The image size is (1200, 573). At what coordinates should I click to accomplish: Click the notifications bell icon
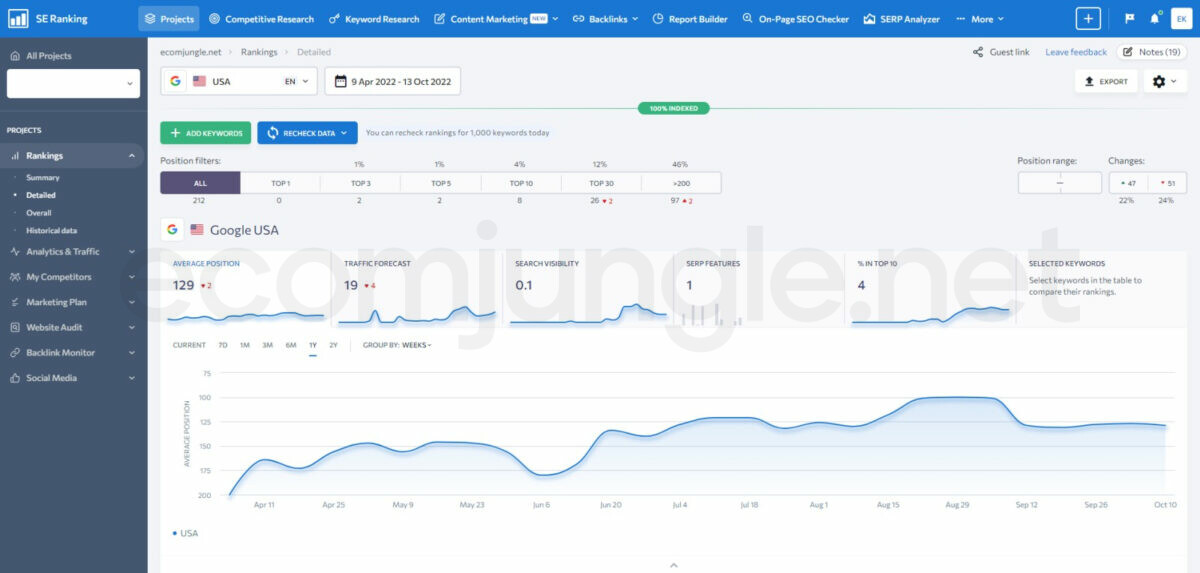[1155, 19]
